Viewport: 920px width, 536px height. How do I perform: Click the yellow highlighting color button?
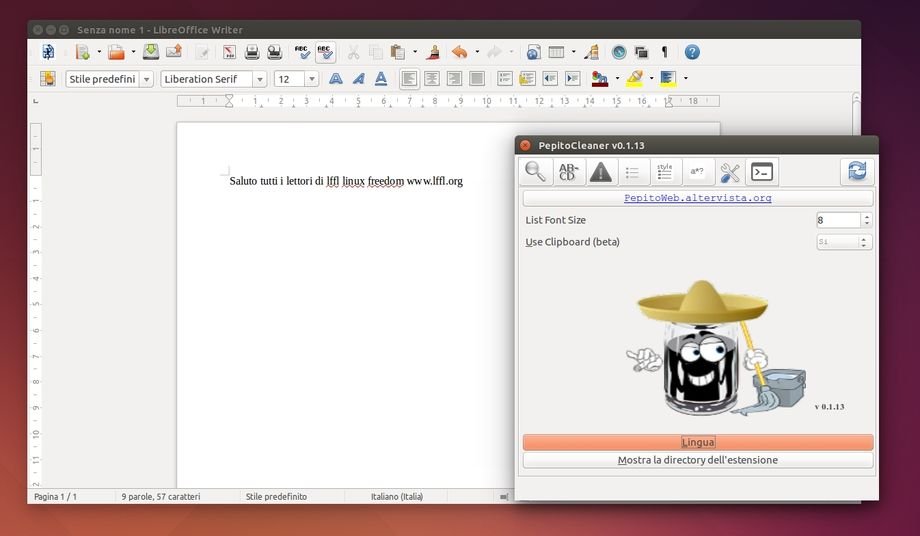pyautogui.click(x=634, y=78)
